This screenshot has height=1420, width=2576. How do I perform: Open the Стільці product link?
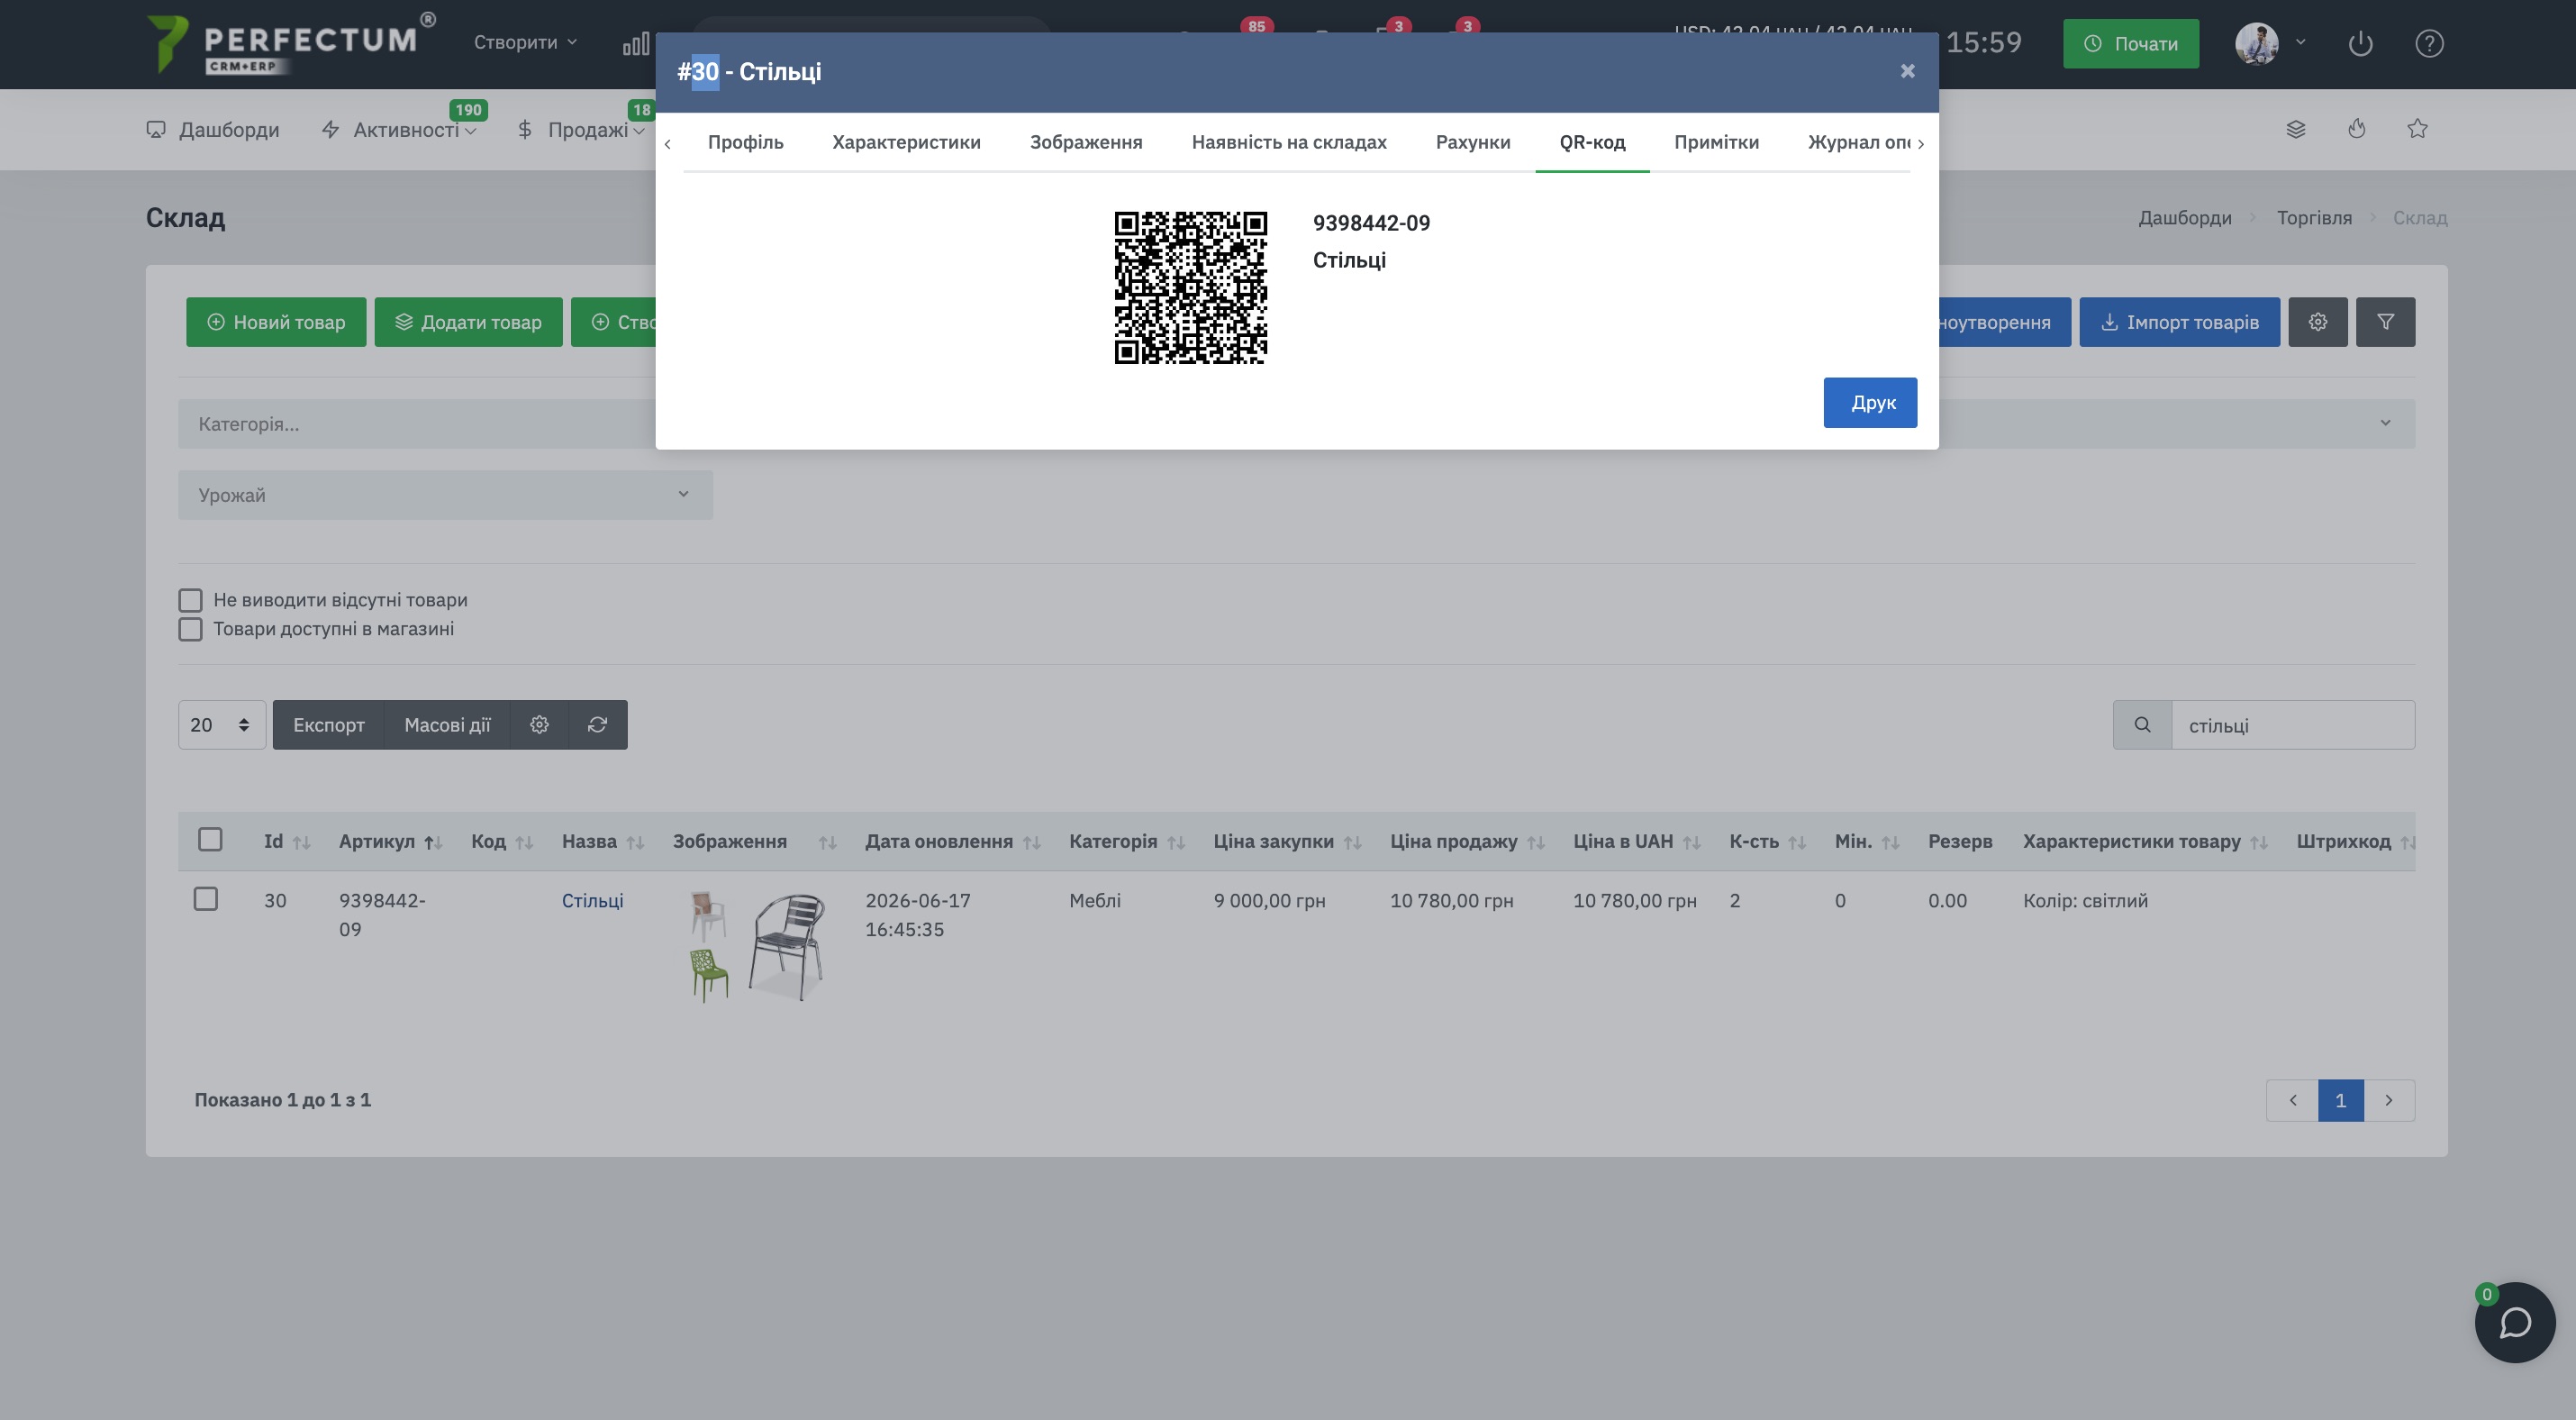point(592,900)
